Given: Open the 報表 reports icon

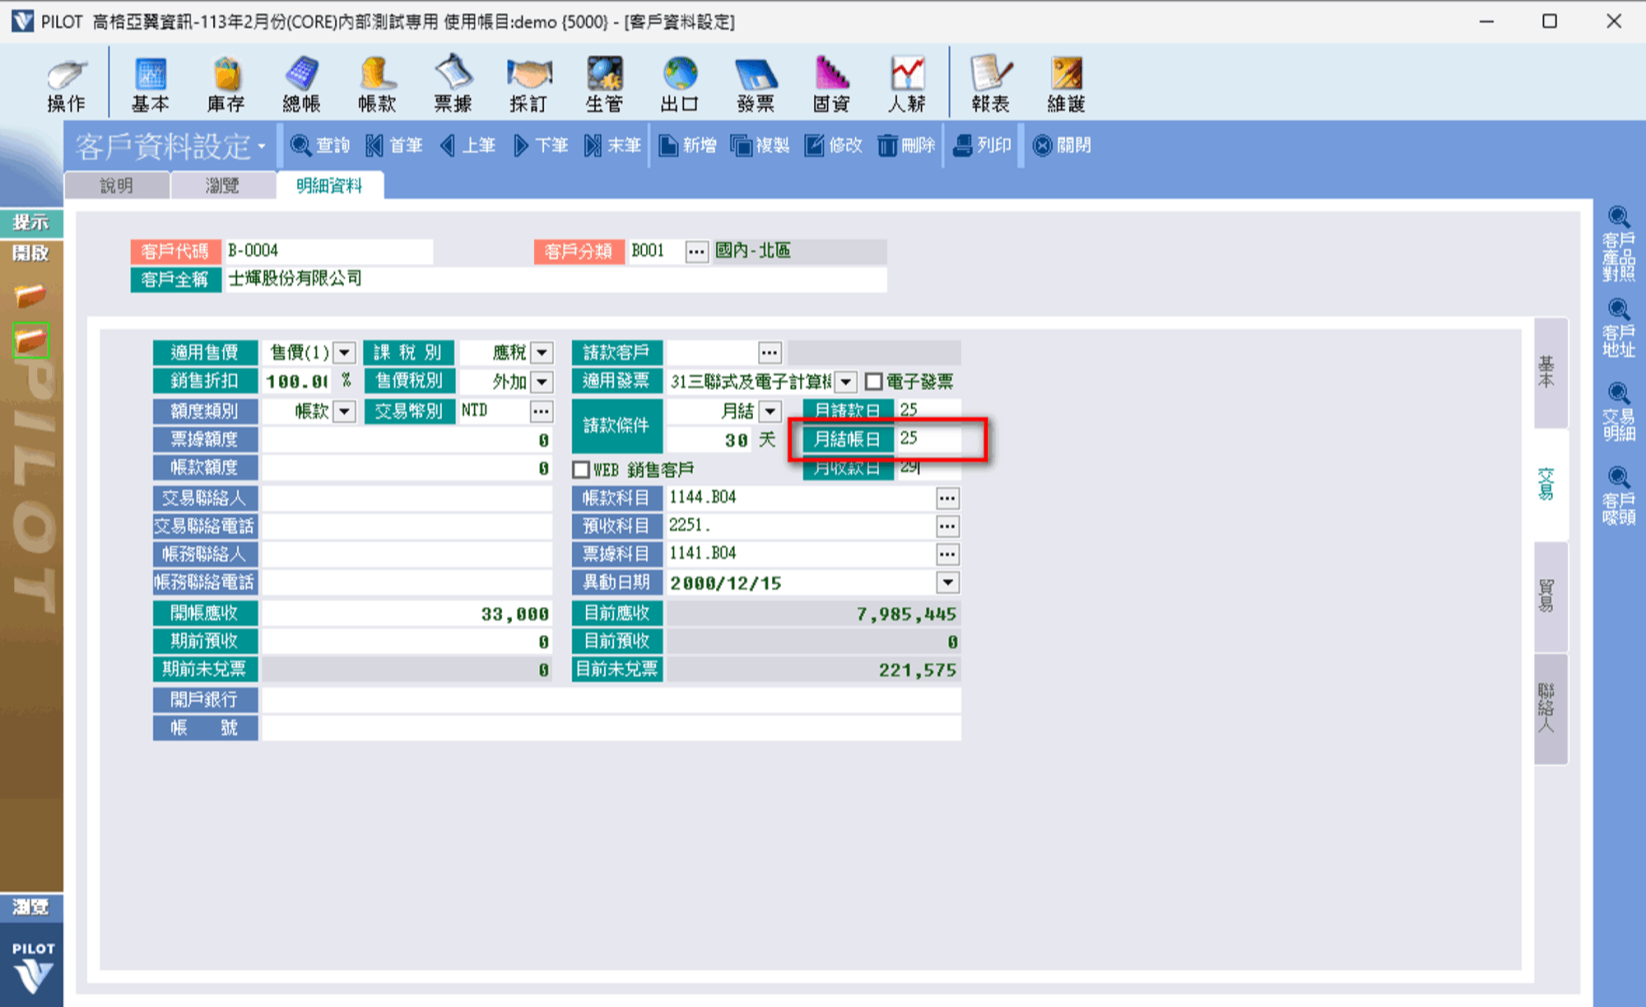Looking at the screenshot, I should [x=990, y=84].
